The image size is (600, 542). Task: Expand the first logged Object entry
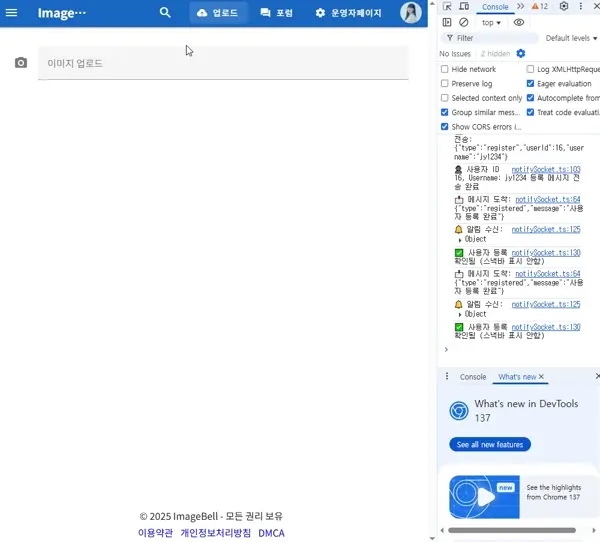pos(460,240)
